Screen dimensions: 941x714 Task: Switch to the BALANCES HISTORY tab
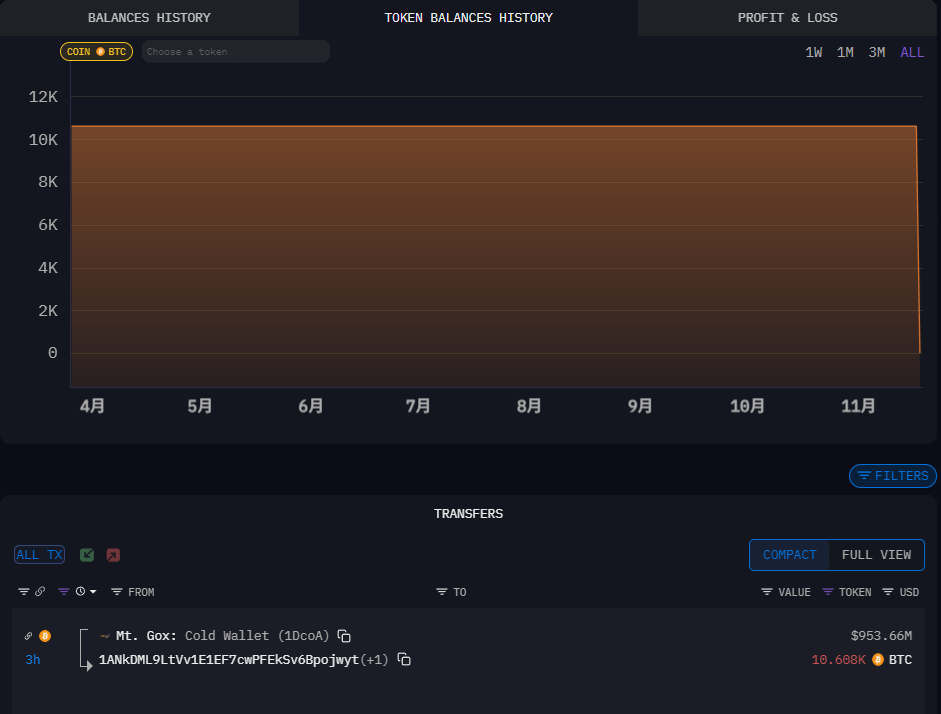[149, 18]
